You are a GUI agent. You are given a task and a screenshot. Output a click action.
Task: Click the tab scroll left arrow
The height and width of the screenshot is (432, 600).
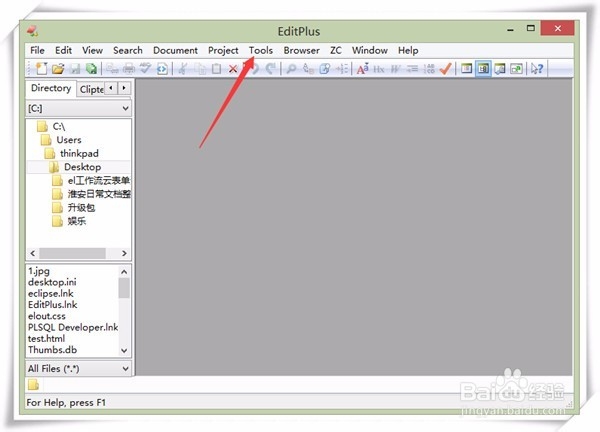111,88
